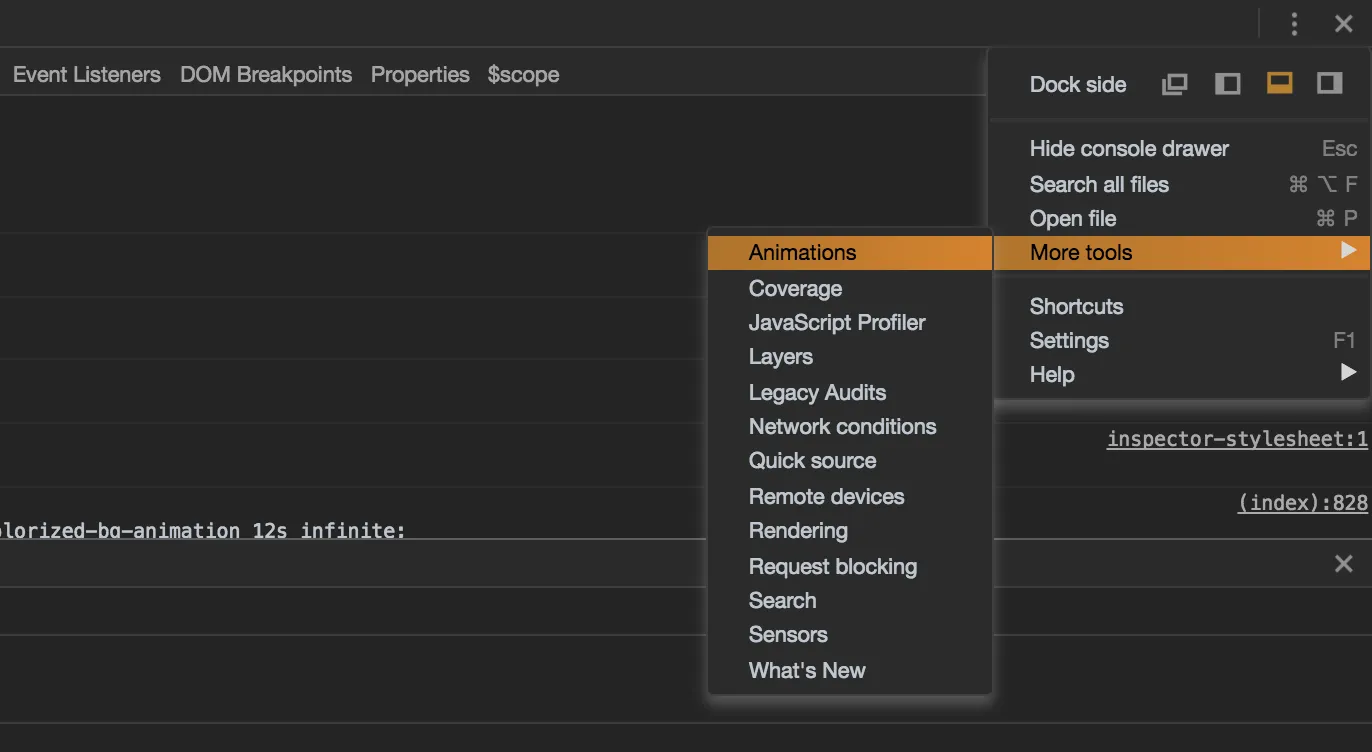Open the (index):828 source link
1372x752 pixels.
click(x=1302, y=503)
